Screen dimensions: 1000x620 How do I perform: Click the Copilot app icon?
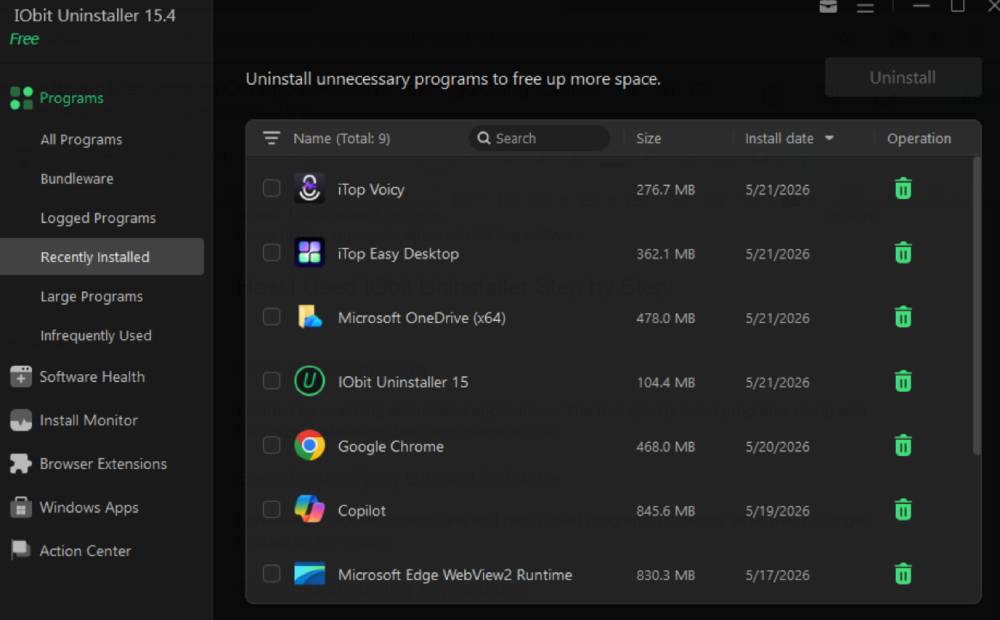[309, 510]
